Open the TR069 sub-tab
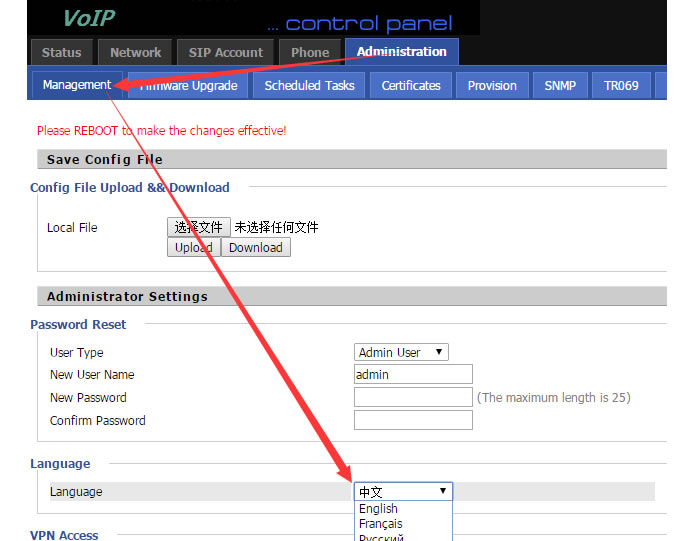The width and height of the screenshot is (693, 541). pos(621,86)
